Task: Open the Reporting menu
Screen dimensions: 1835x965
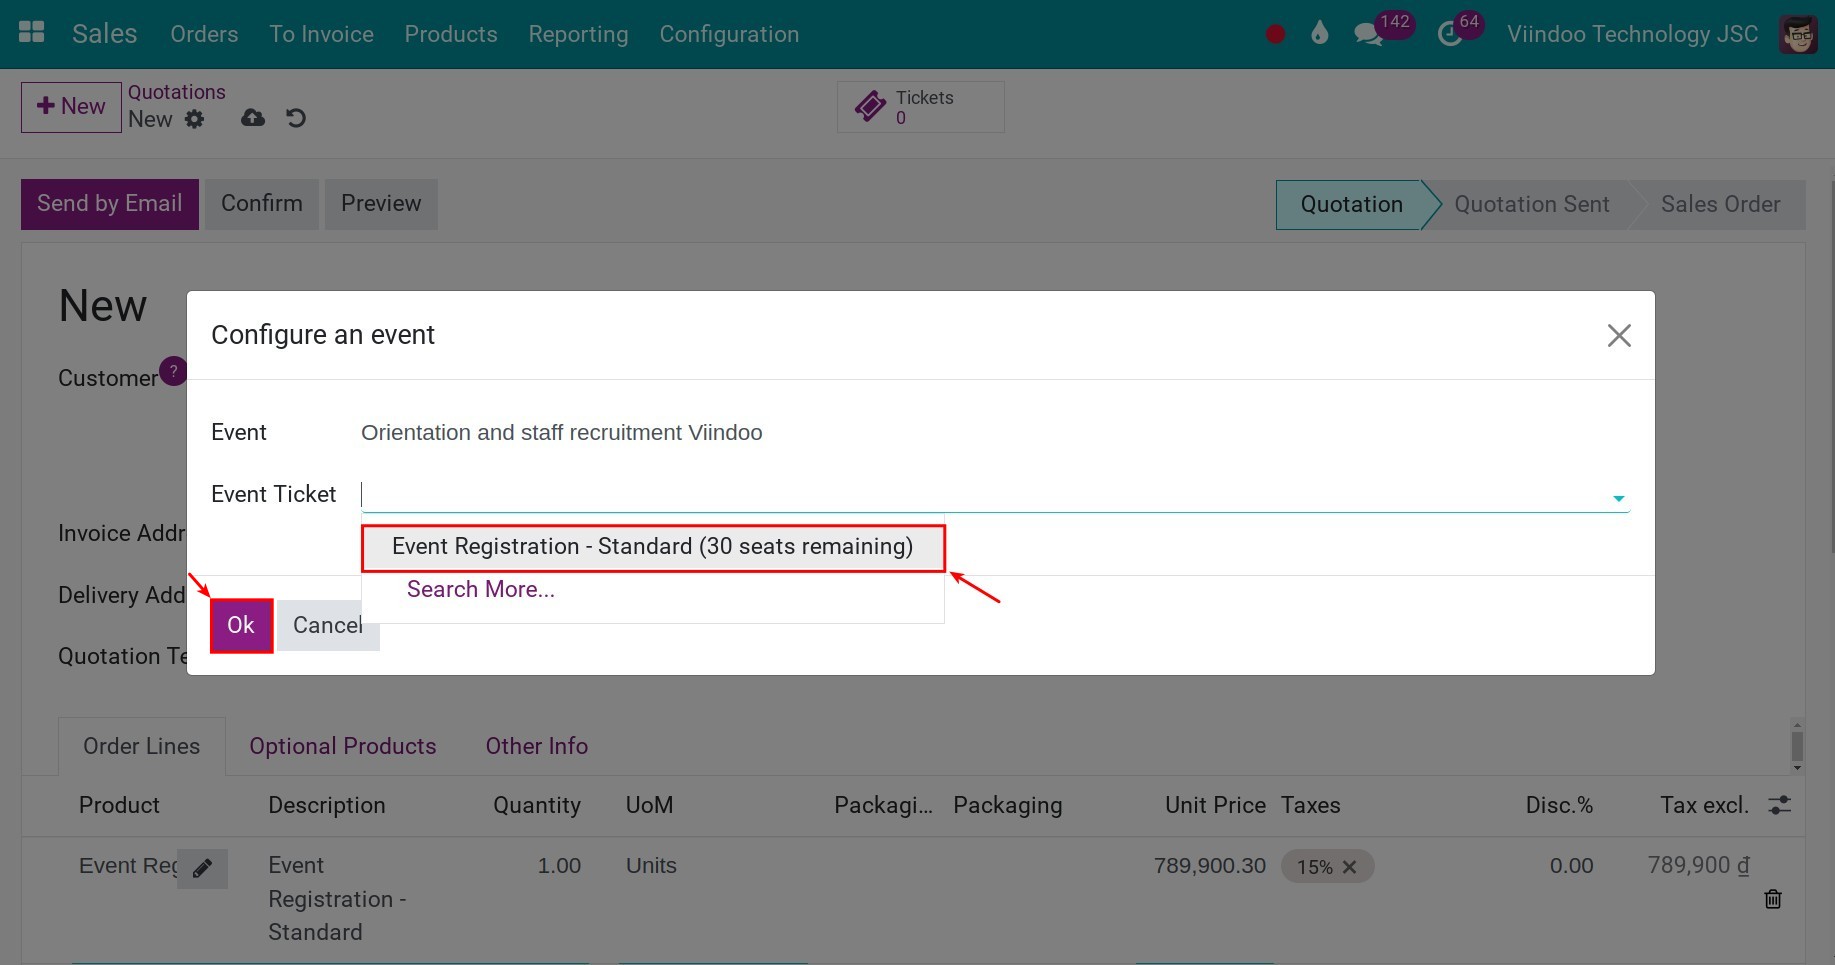Action: tap(578, 34)
